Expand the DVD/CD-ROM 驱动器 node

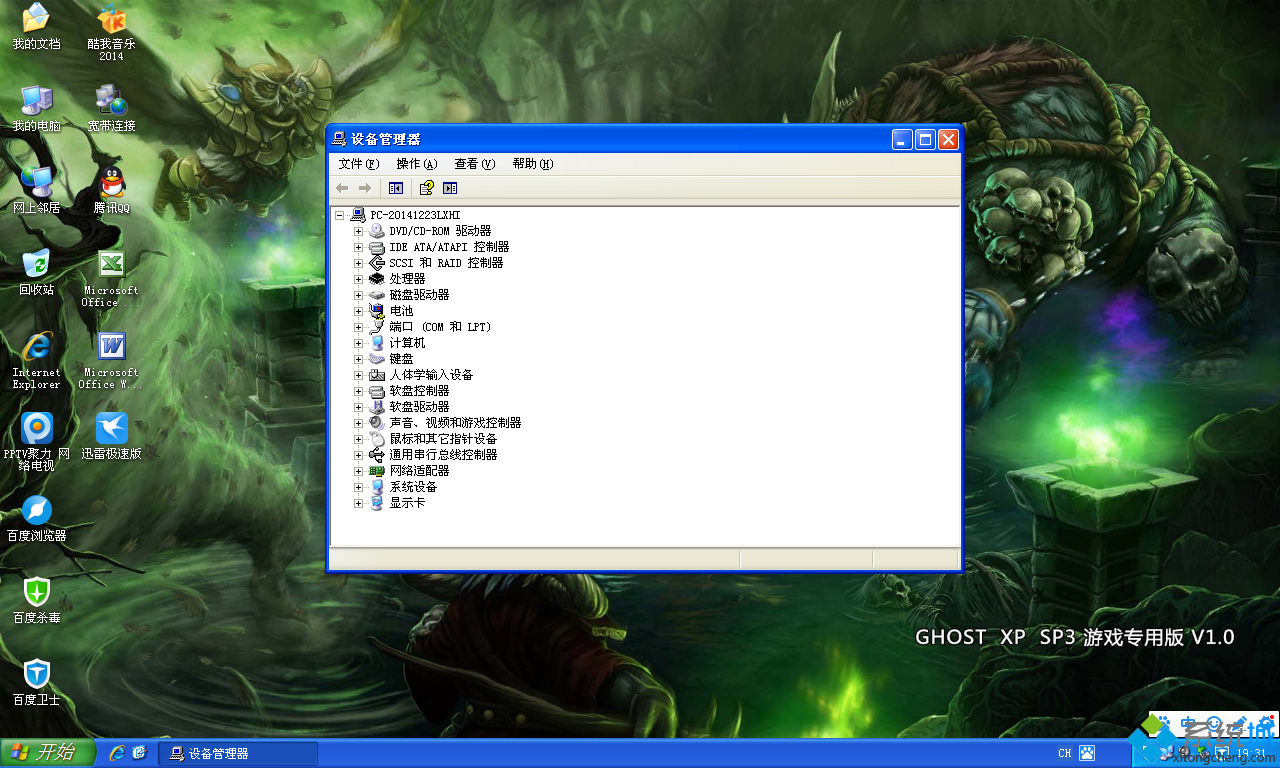tap(359, 231)
